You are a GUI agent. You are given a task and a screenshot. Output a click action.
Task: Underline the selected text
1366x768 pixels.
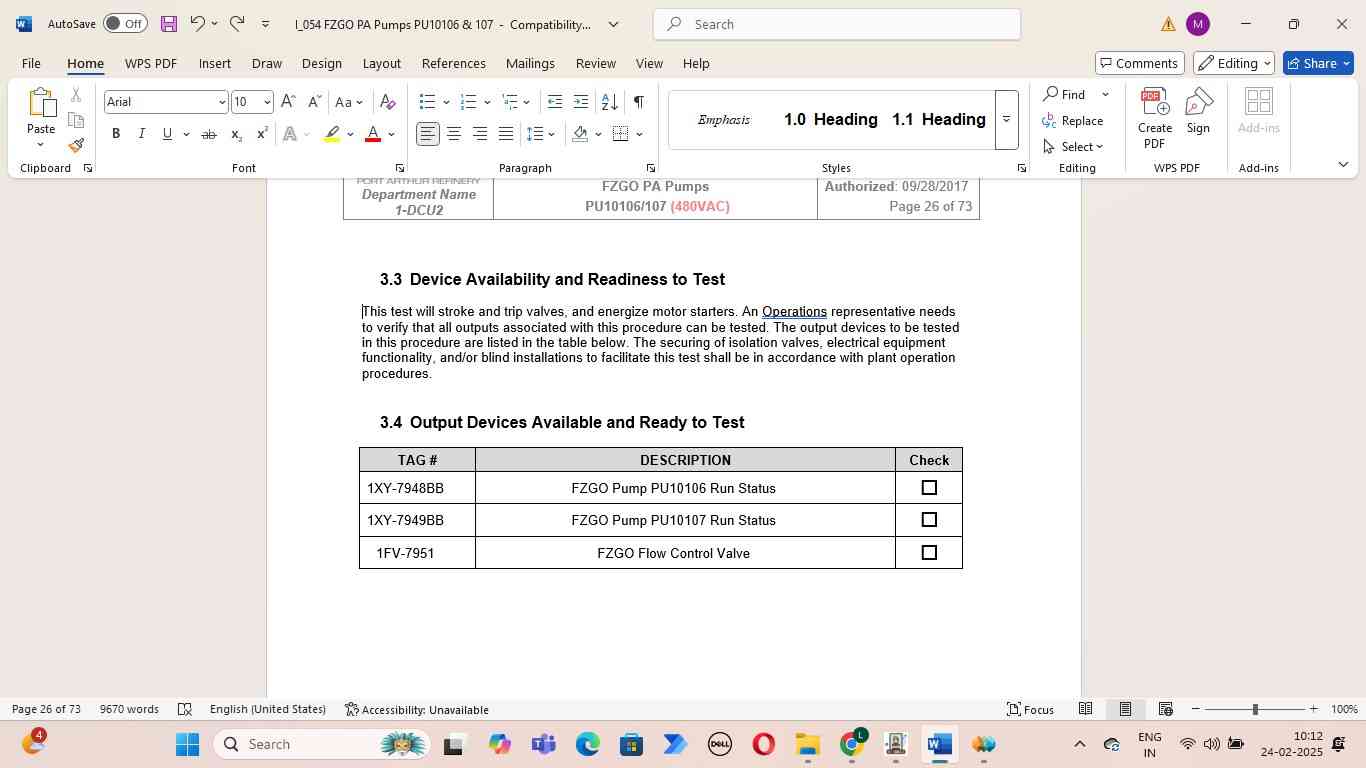pos(167,134)
